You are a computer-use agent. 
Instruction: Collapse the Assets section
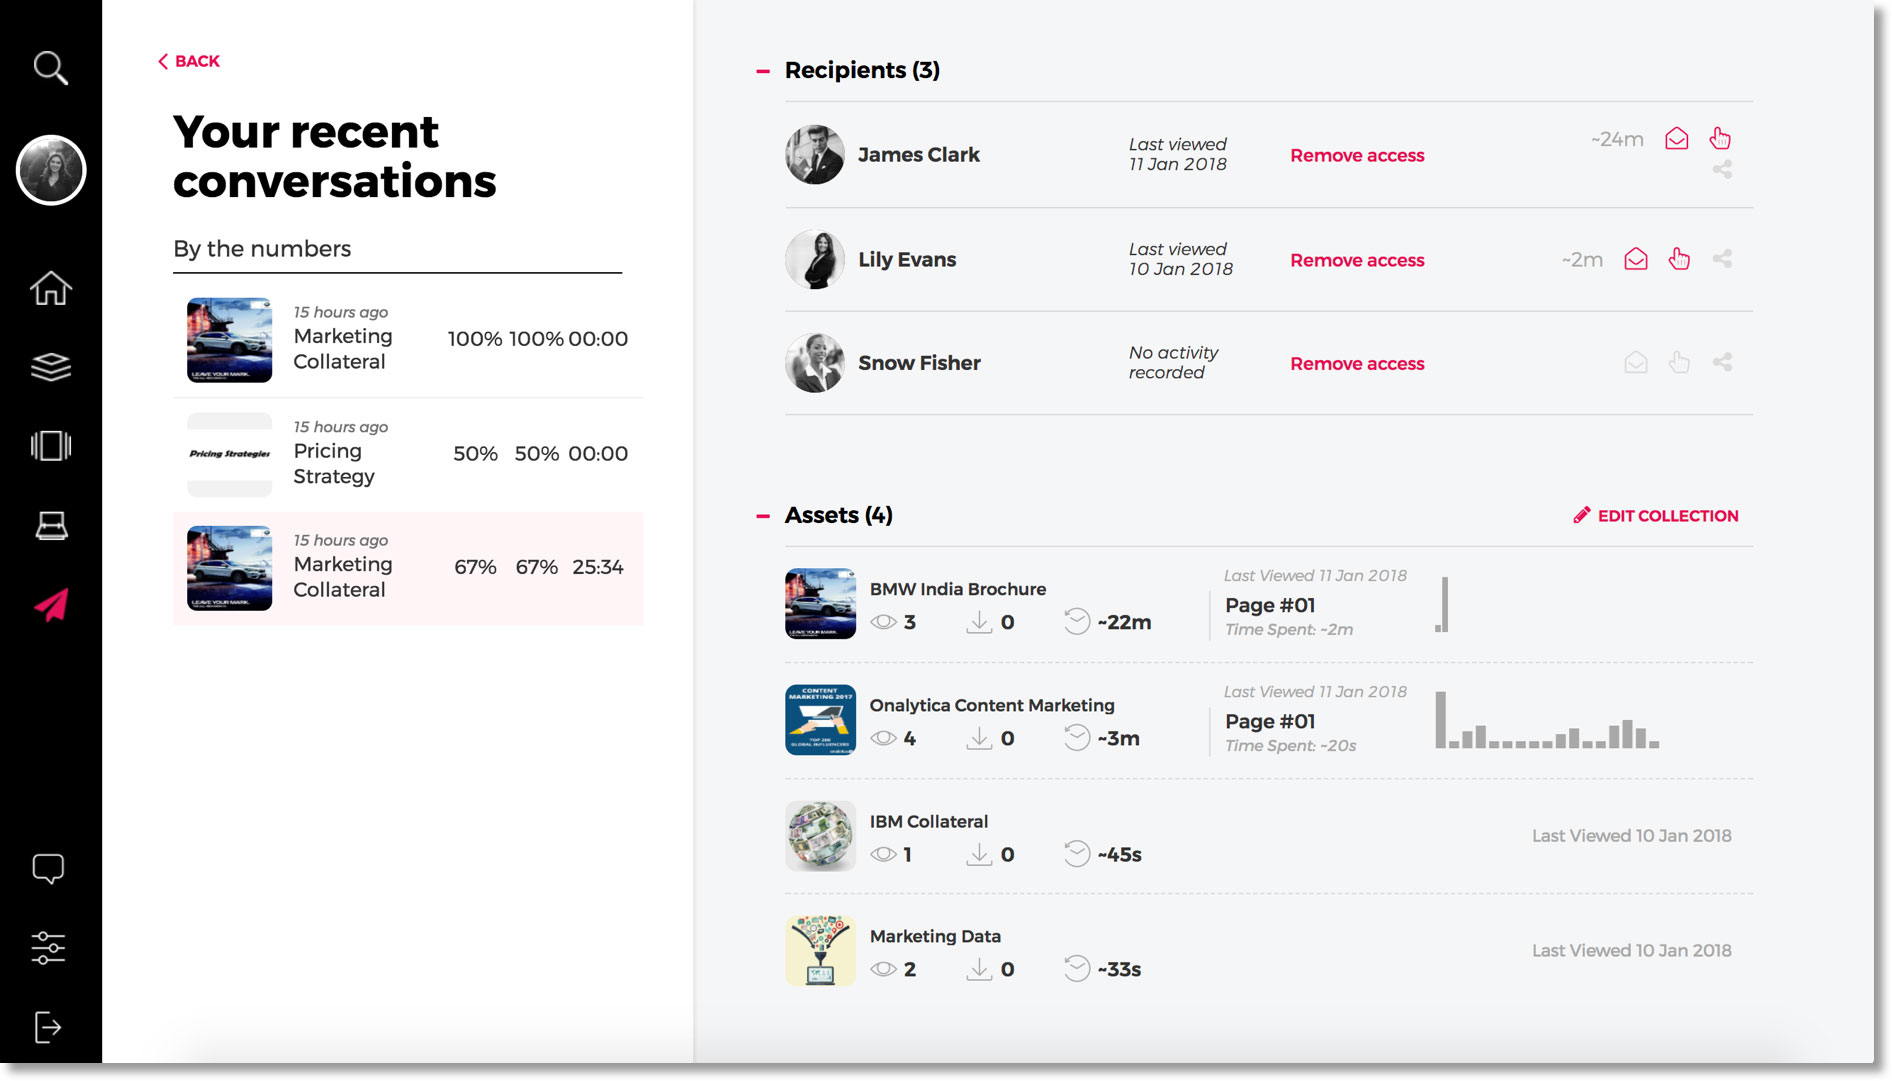click(x=763, y=516)
